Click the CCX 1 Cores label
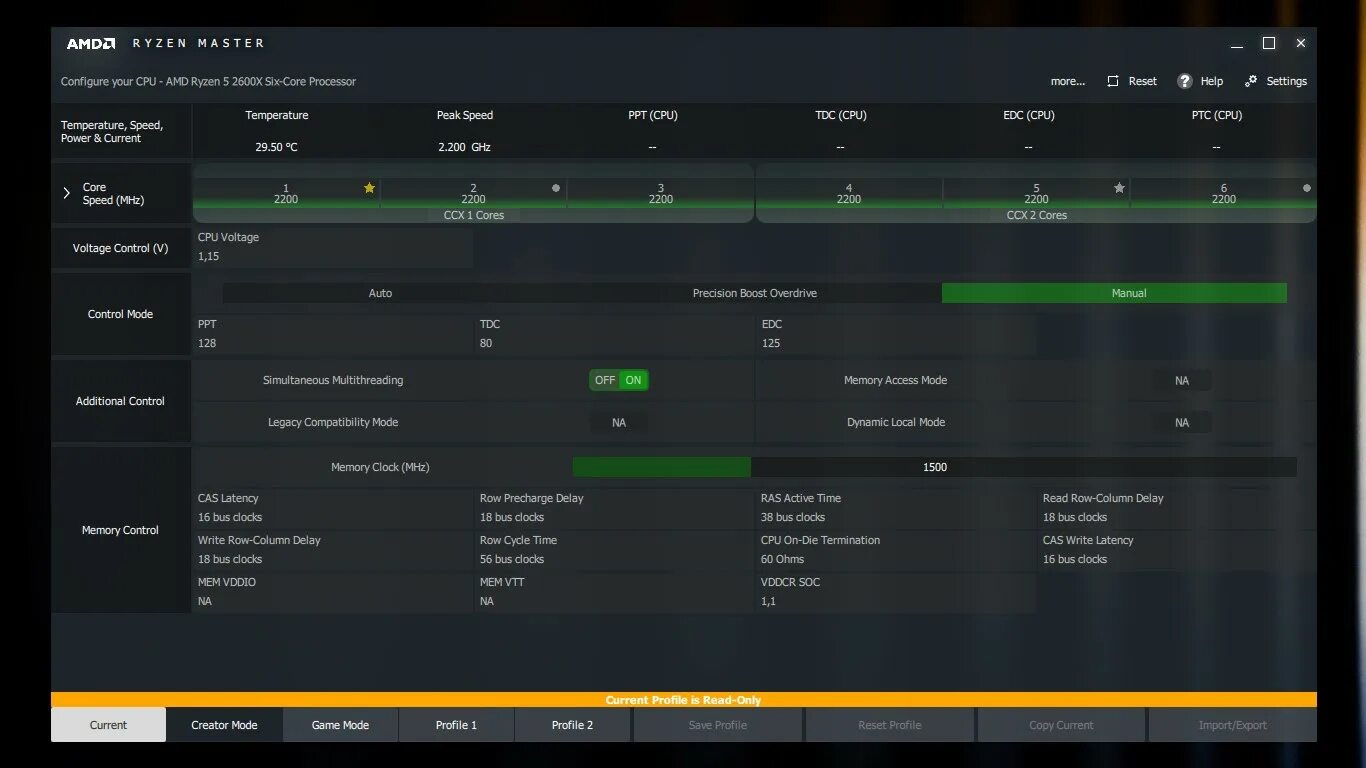The image size is (1366, 768). point(474,215)
